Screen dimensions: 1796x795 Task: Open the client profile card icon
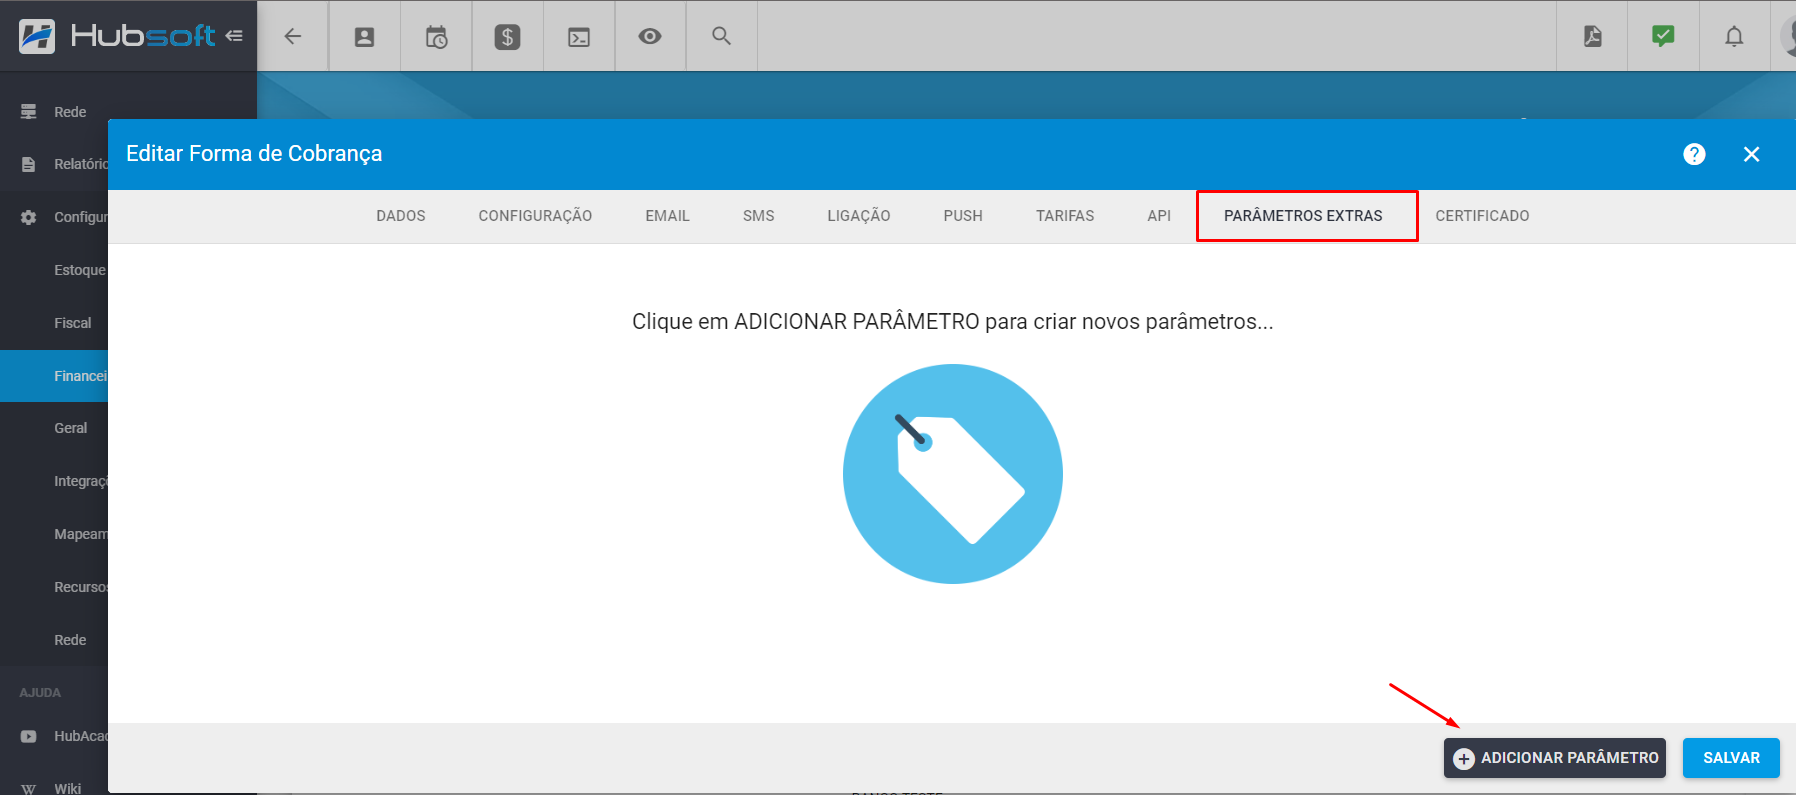[365, 37]
